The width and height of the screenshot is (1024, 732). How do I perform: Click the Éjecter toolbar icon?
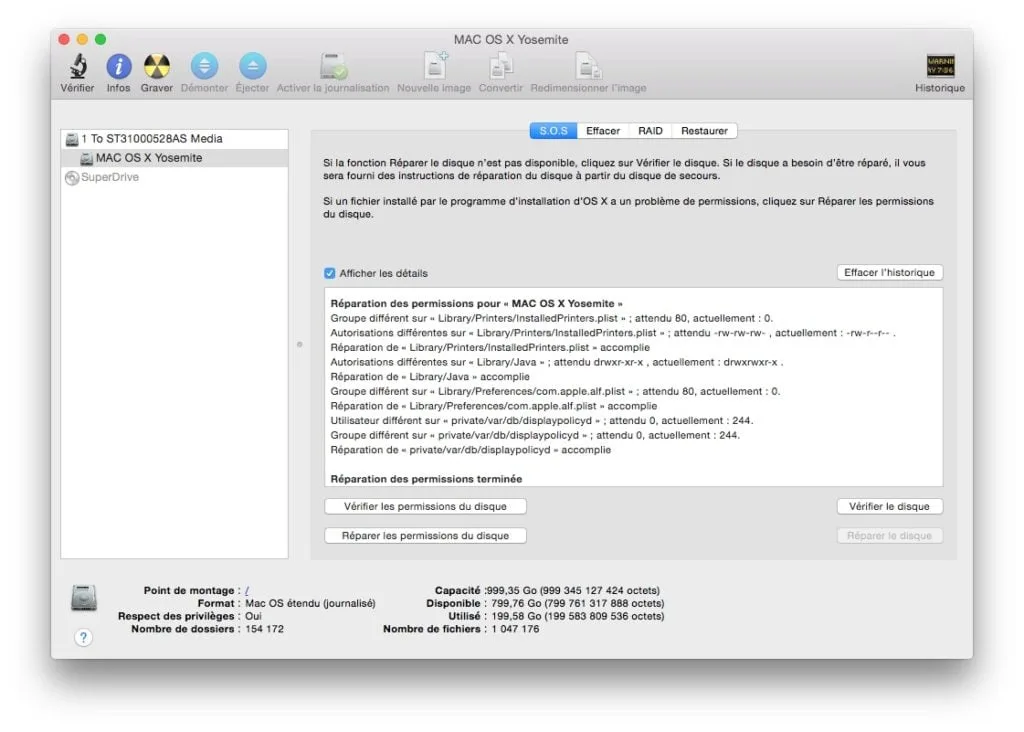coord(253,66)
